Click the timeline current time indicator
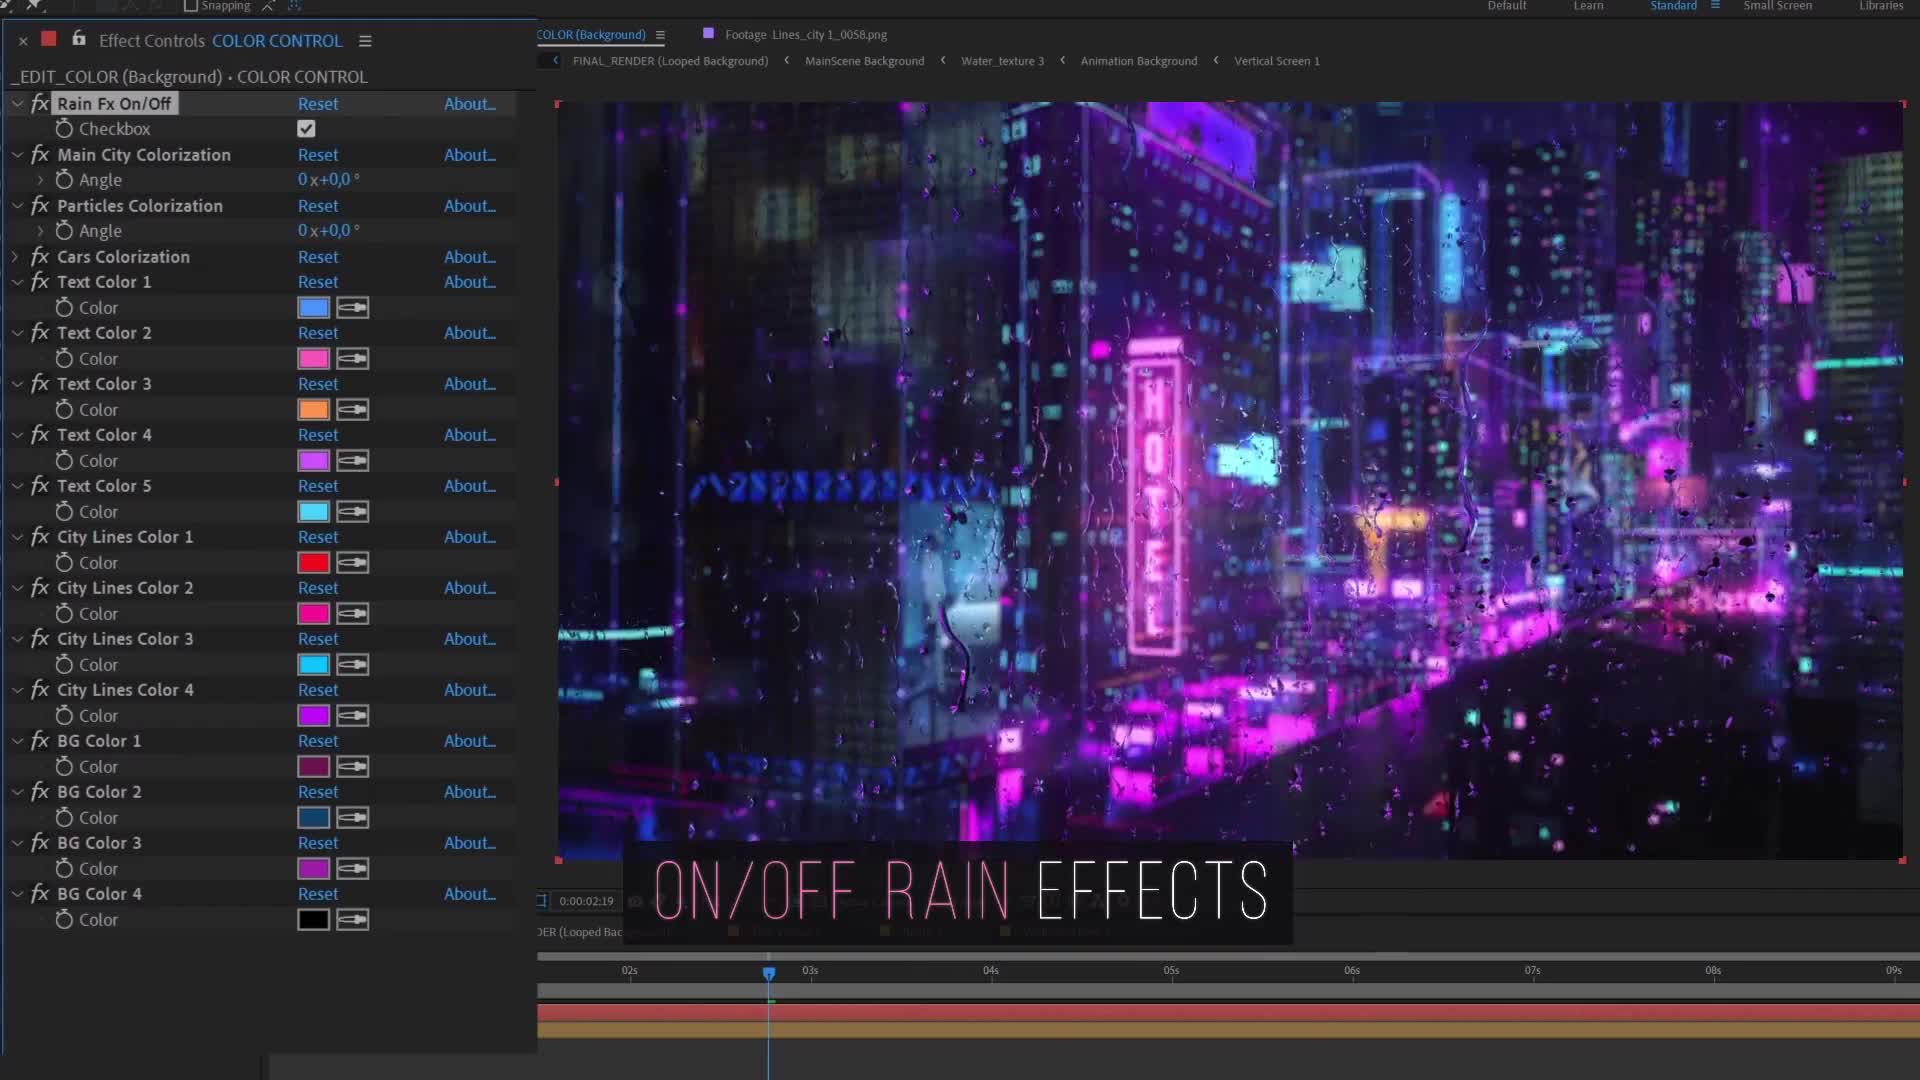This screenshot has width=1920, height=1080. [769, 973]
